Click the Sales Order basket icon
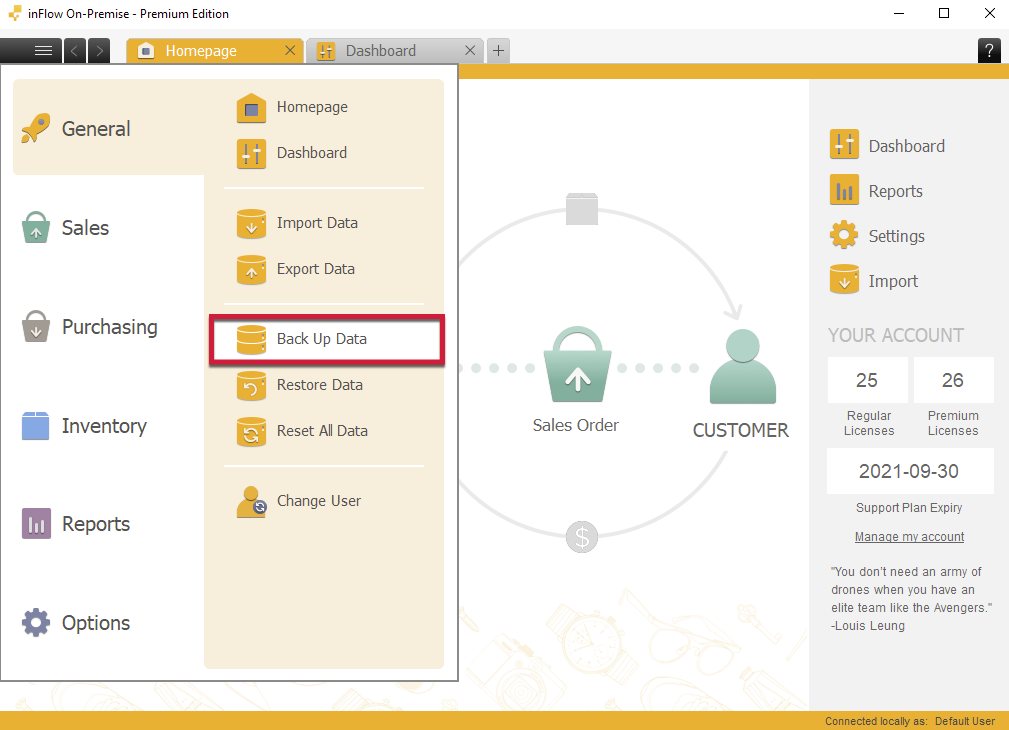 tap(577, 366)
